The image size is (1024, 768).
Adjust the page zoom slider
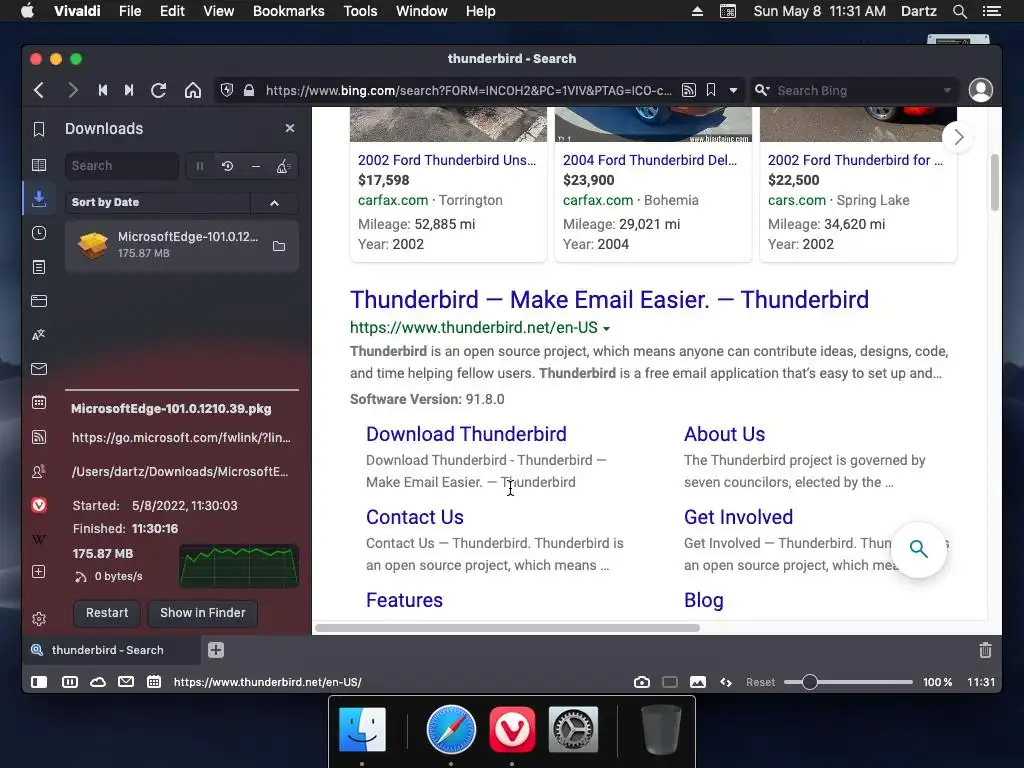848,682
